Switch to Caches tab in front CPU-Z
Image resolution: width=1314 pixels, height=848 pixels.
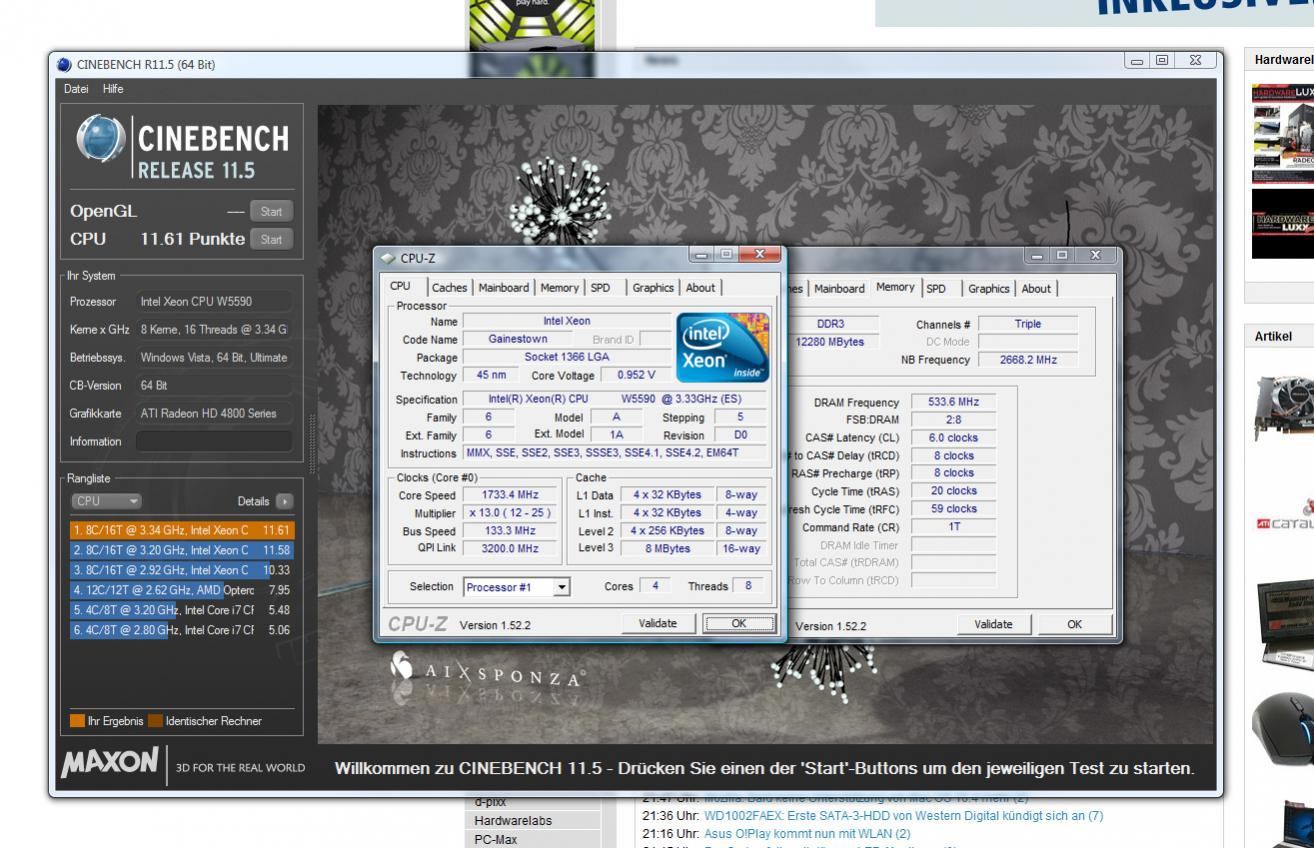point(449,287)
